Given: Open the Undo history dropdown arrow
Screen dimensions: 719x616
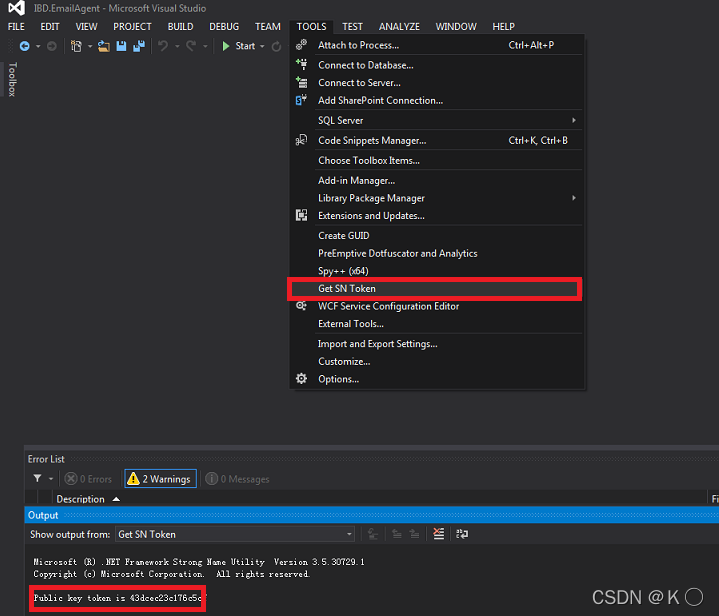Looking at the screenshot, I should coord(177,46).
